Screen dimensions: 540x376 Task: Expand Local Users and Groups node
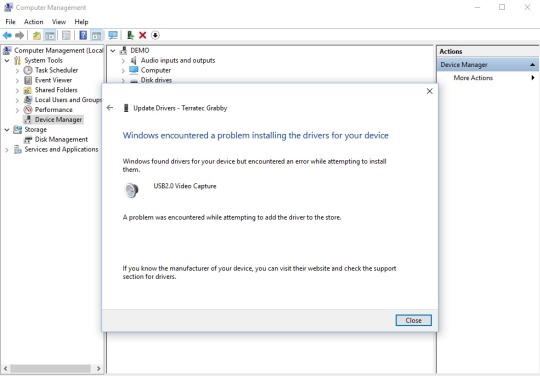point(17,100)
